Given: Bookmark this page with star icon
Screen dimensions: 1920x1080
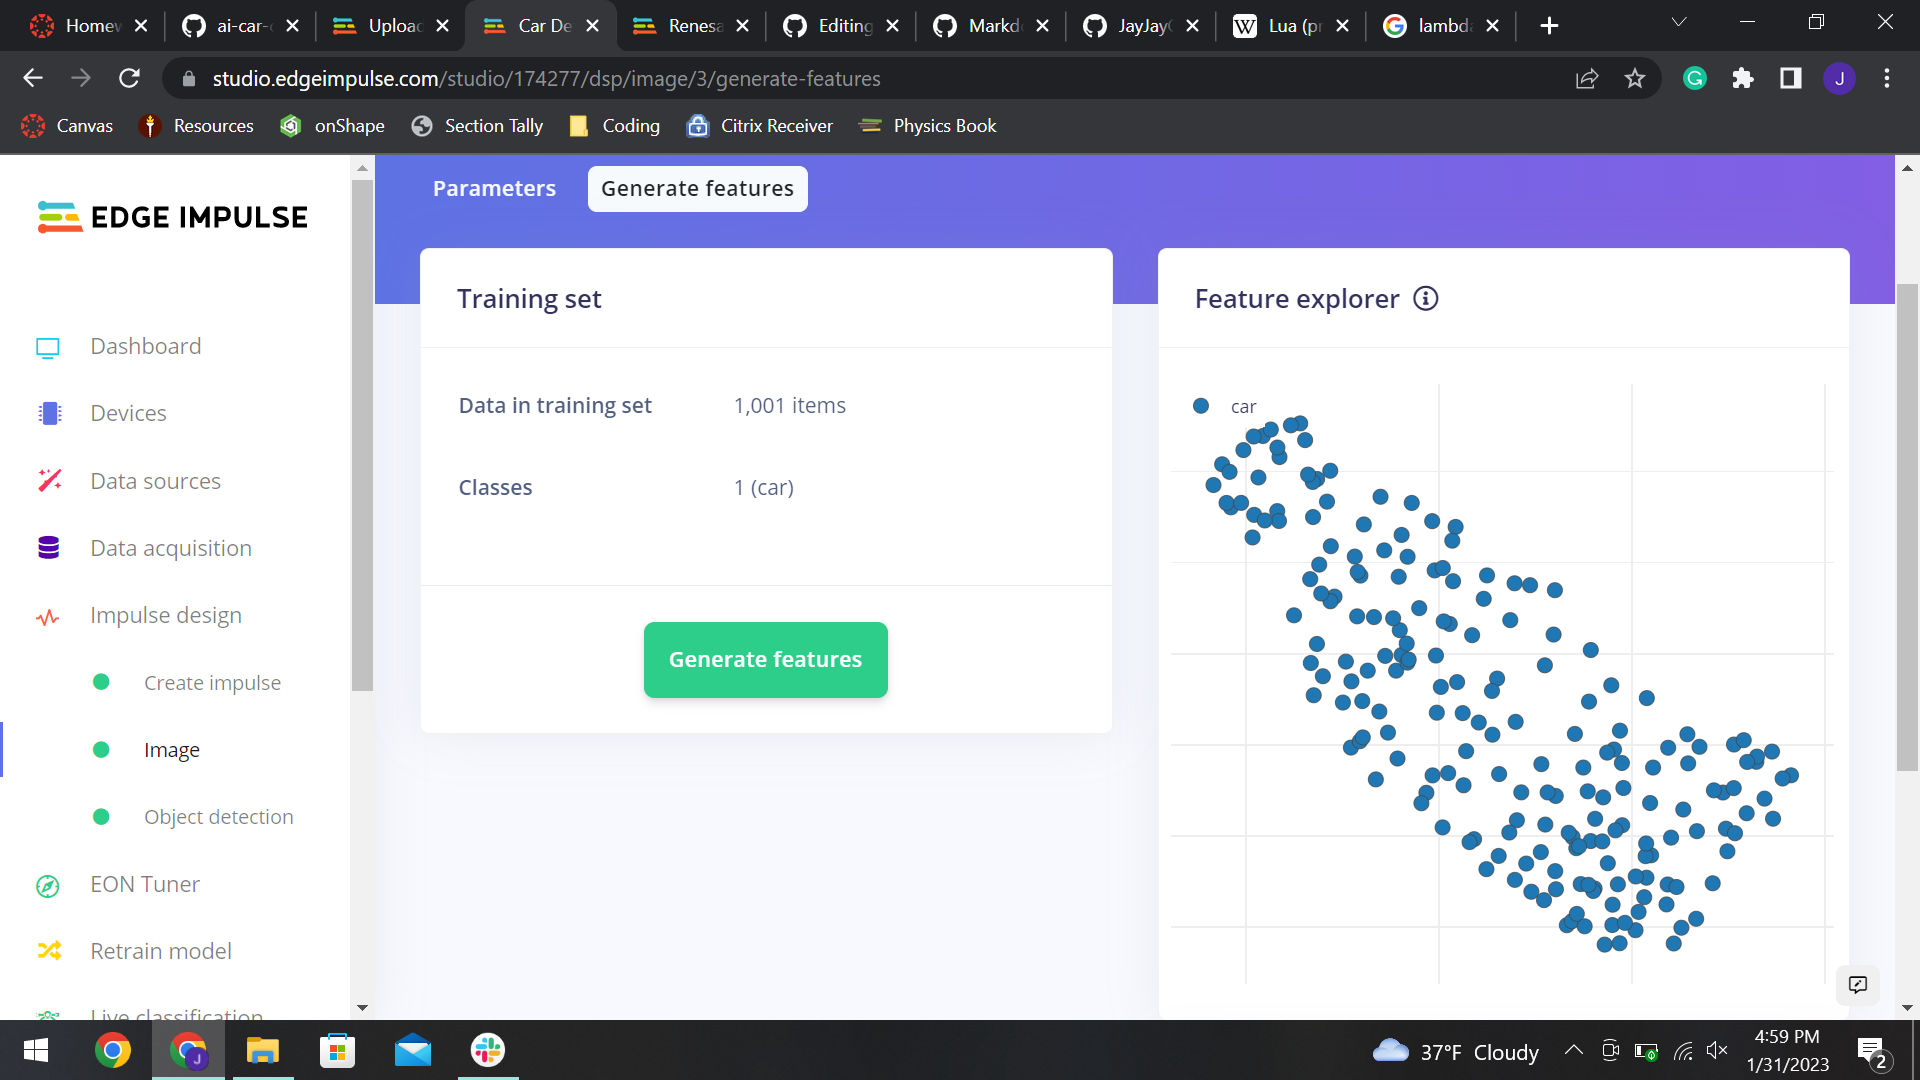Looking at the screenshot, I should click(1635, 79).
